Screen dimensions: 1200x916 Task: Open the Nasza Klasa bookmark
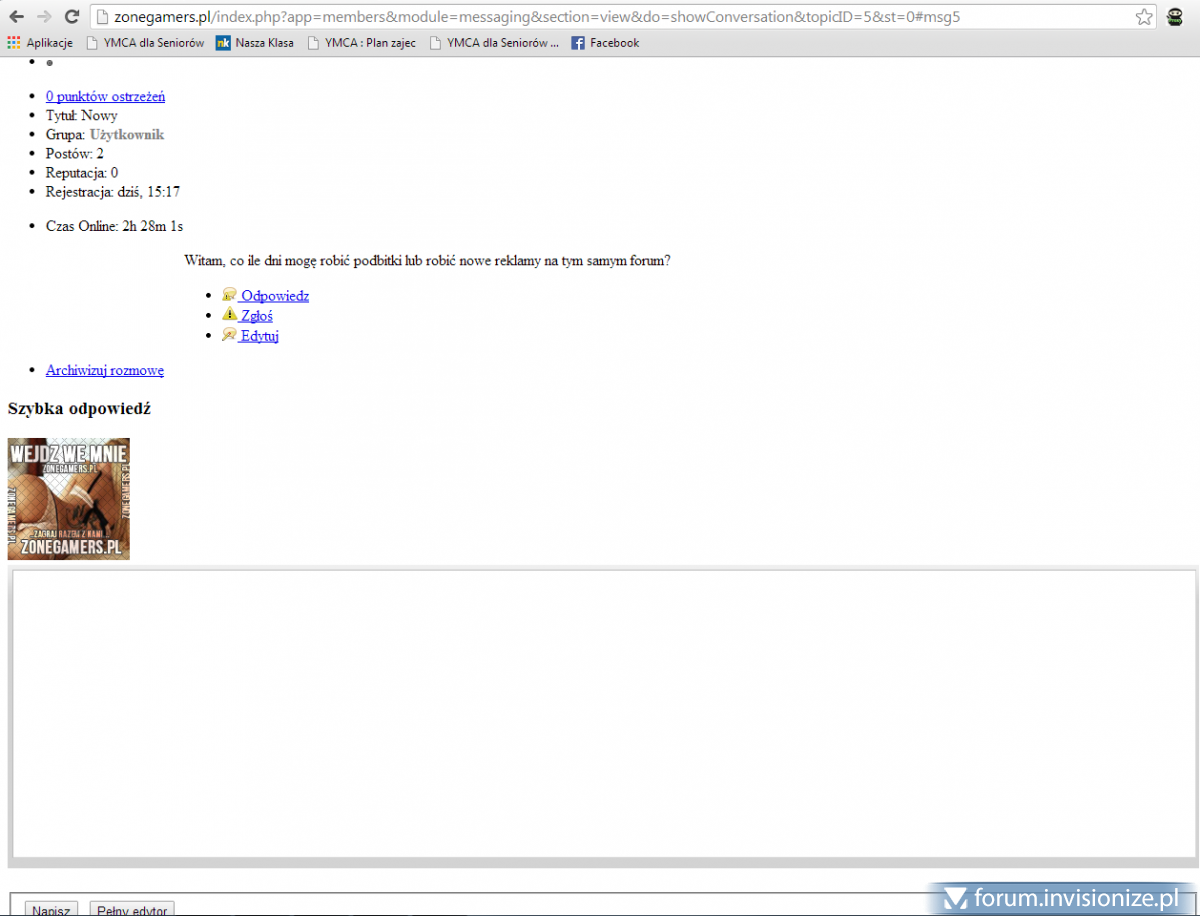(255, 43)
